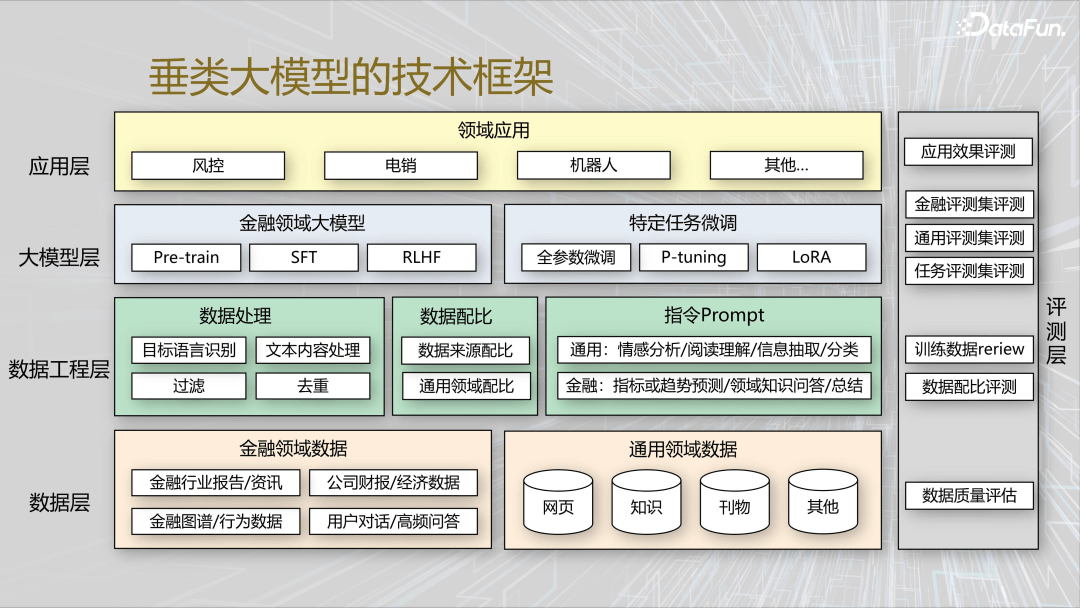Select the 电销 box
This screenshot has width=1080, height=608.
pos(401,165)
